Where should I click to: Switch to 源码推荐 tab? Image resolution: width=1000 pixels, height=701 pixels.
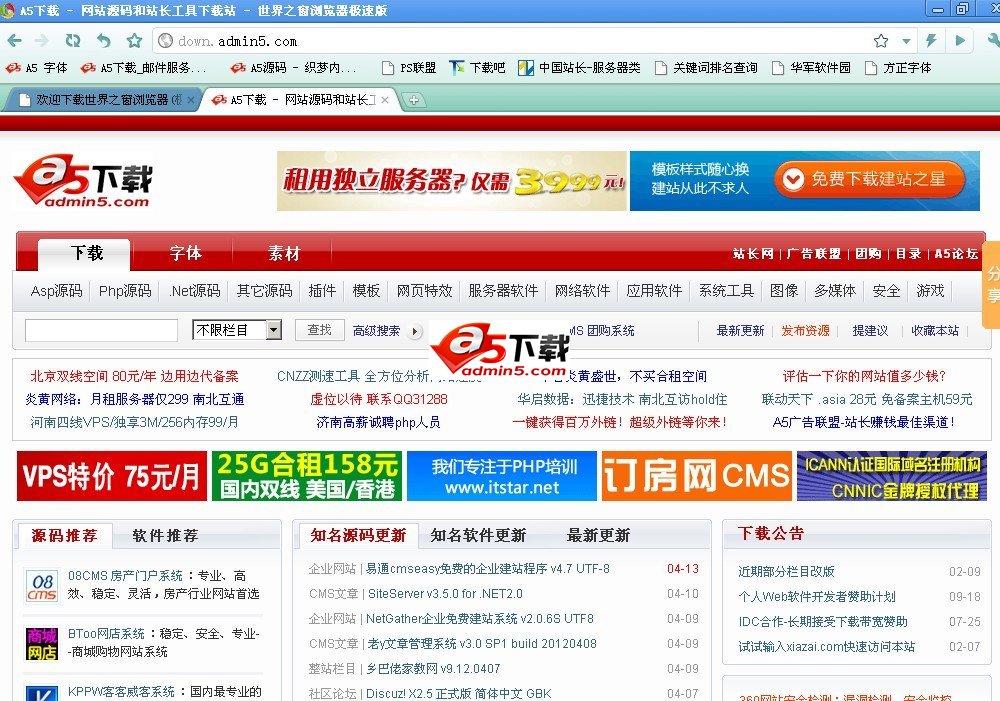(64, 535)
